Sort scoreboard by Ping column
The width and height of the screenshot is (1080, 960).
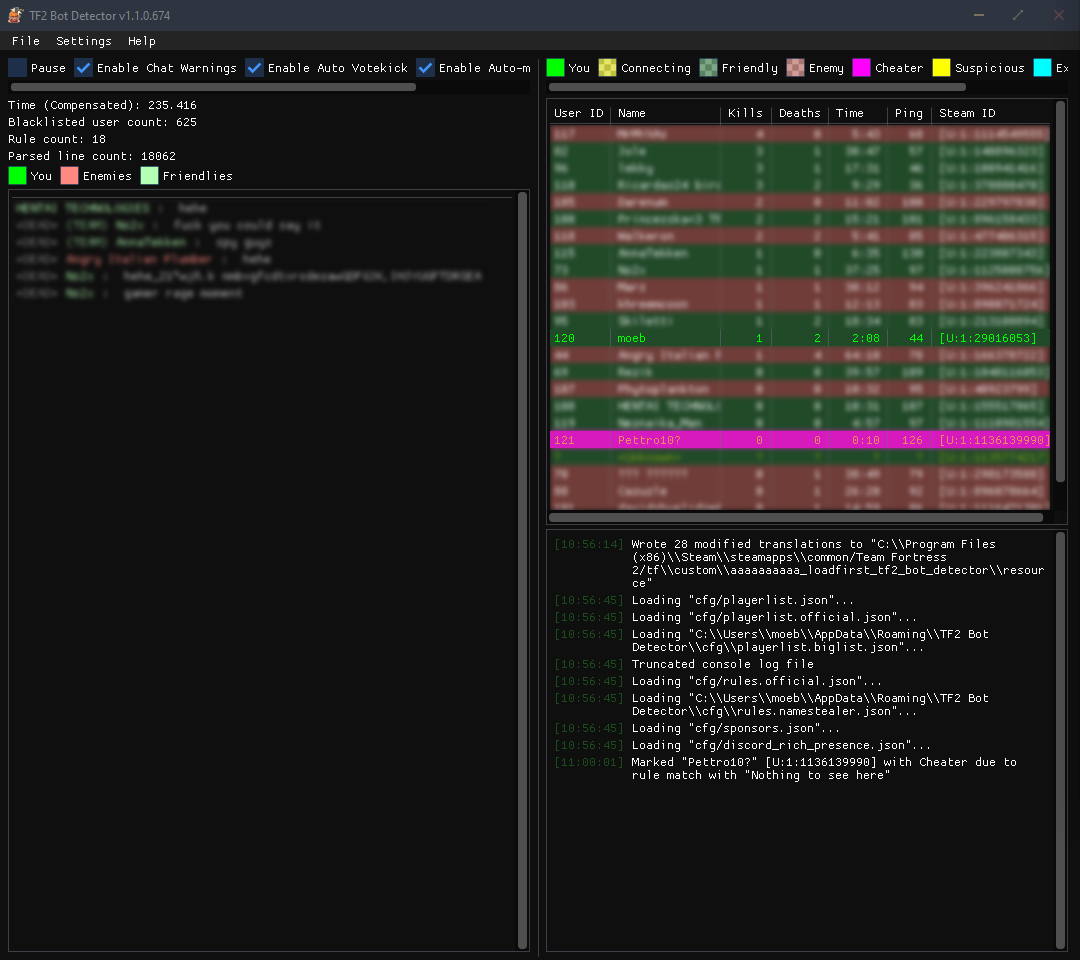(x=908, y=114)
